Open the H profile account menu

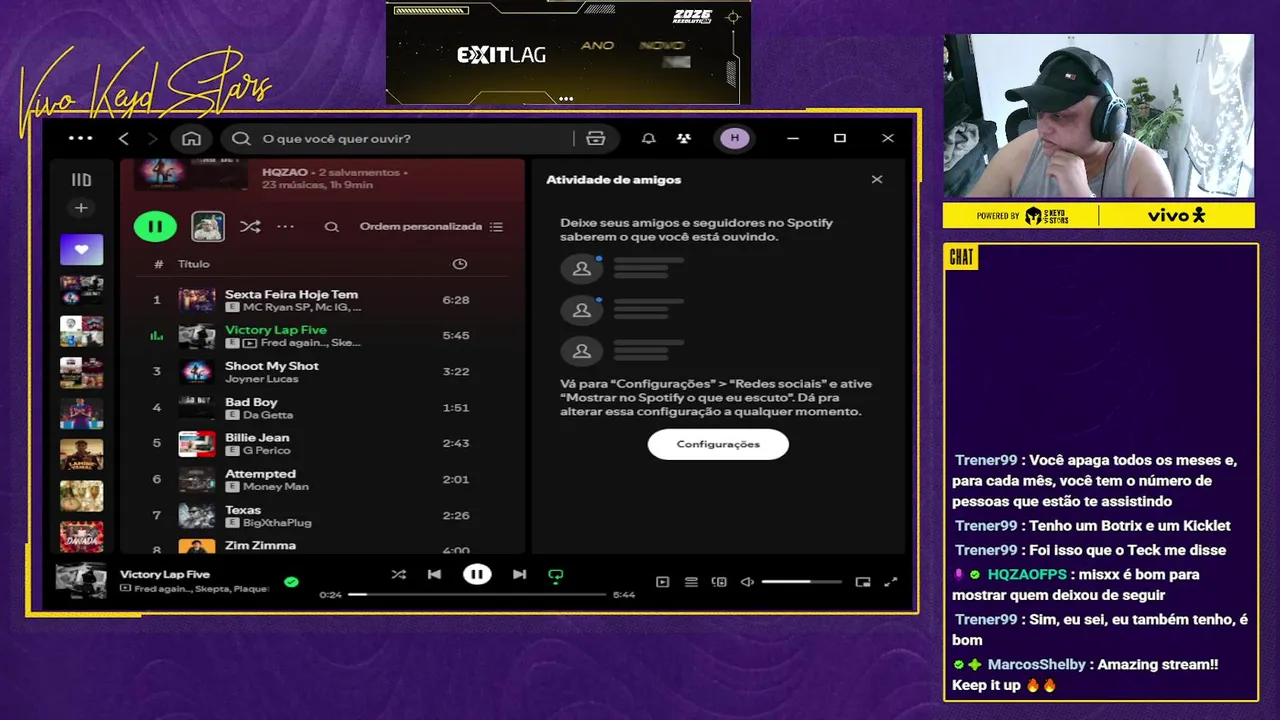coord(735,139)
